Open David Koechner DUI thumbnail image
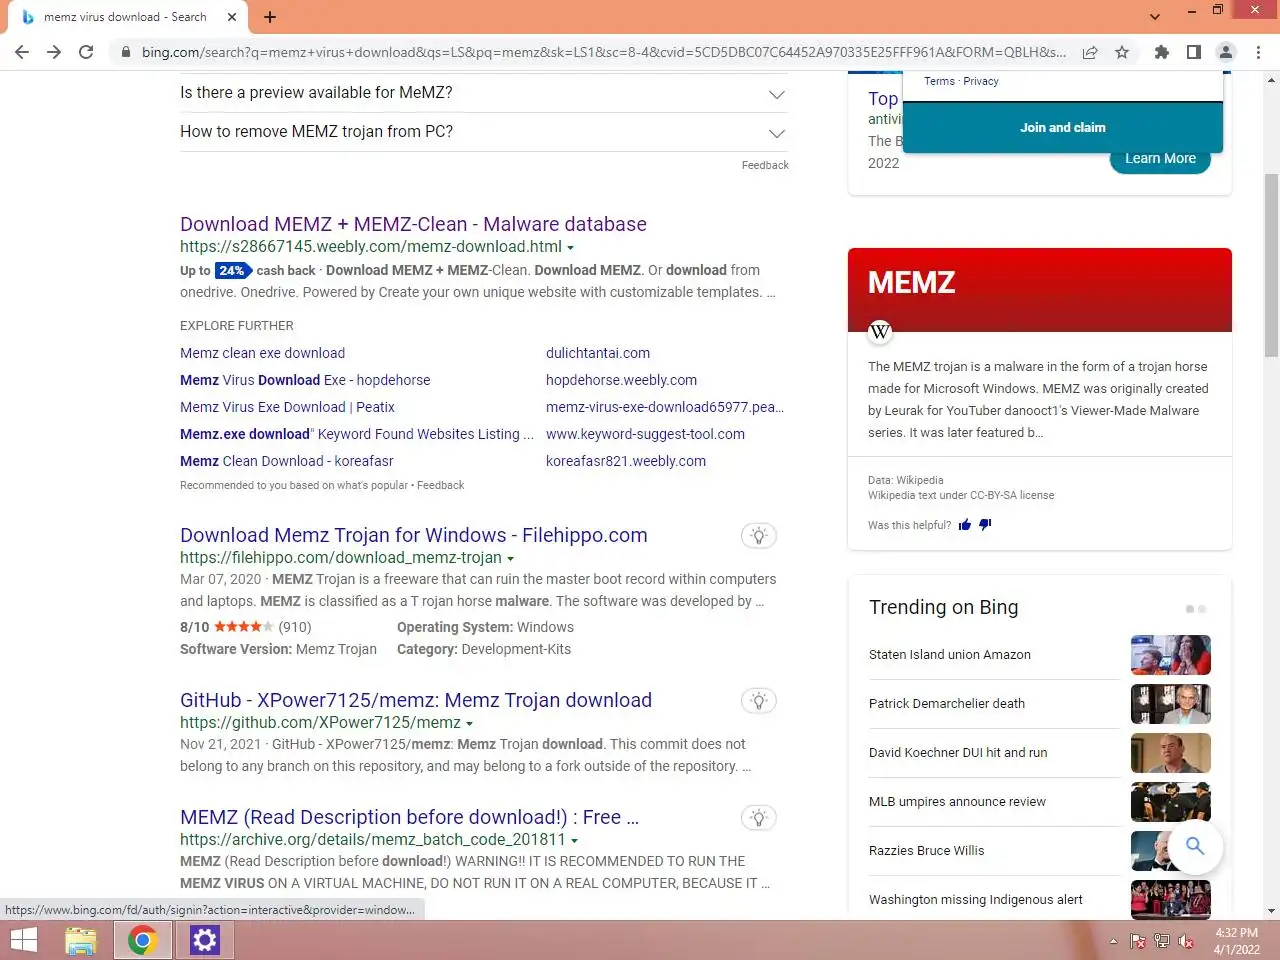The image size is (1280, 960). pos(1171,753)
